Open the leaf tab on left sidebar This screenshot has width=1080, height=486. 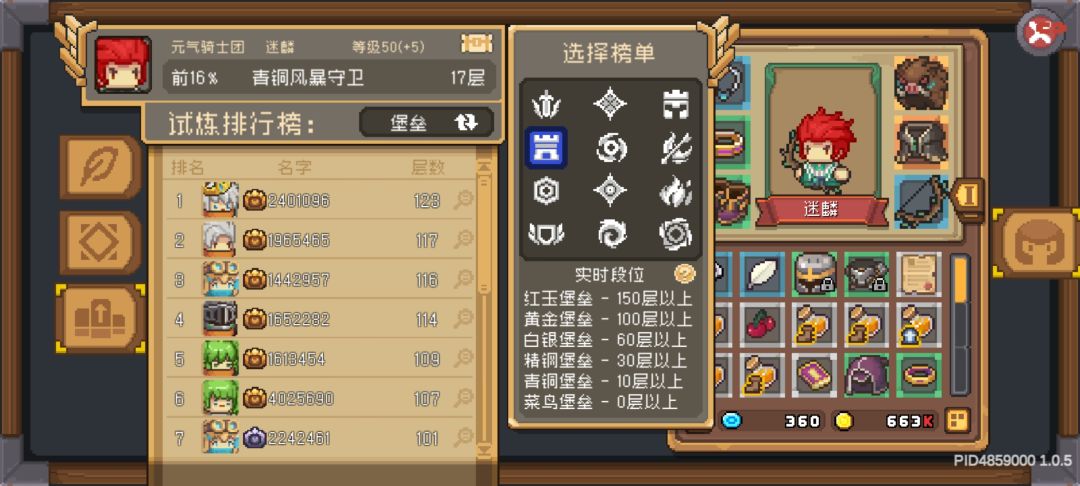point(101,166)
